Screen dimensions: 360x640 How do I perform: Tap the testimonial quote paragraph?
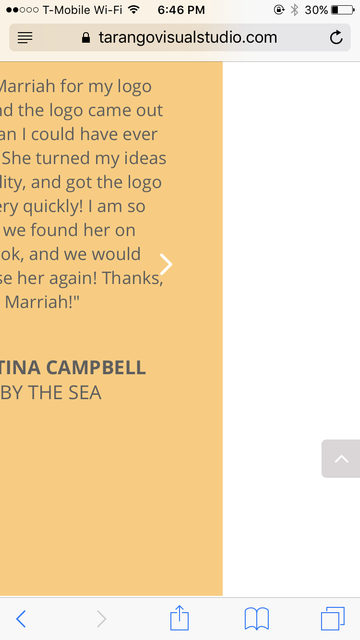pos(83,194)
